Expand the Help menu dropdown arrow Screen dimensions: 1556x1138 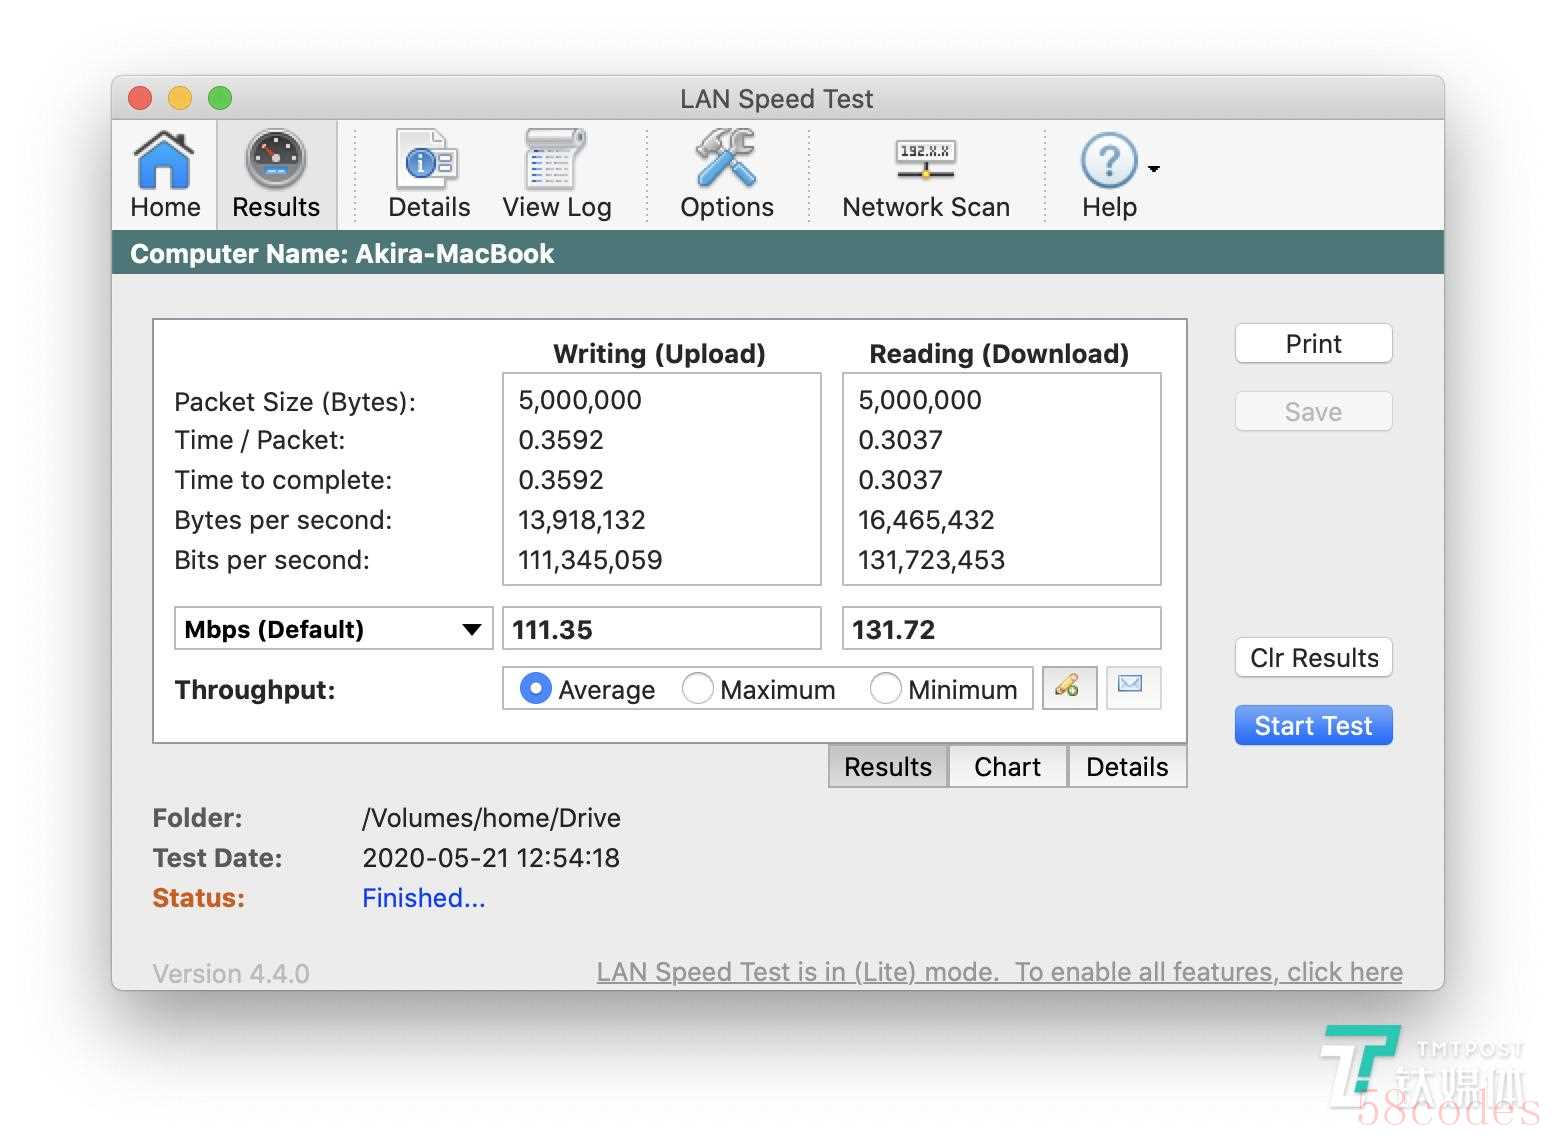(x=1154, y=169)
